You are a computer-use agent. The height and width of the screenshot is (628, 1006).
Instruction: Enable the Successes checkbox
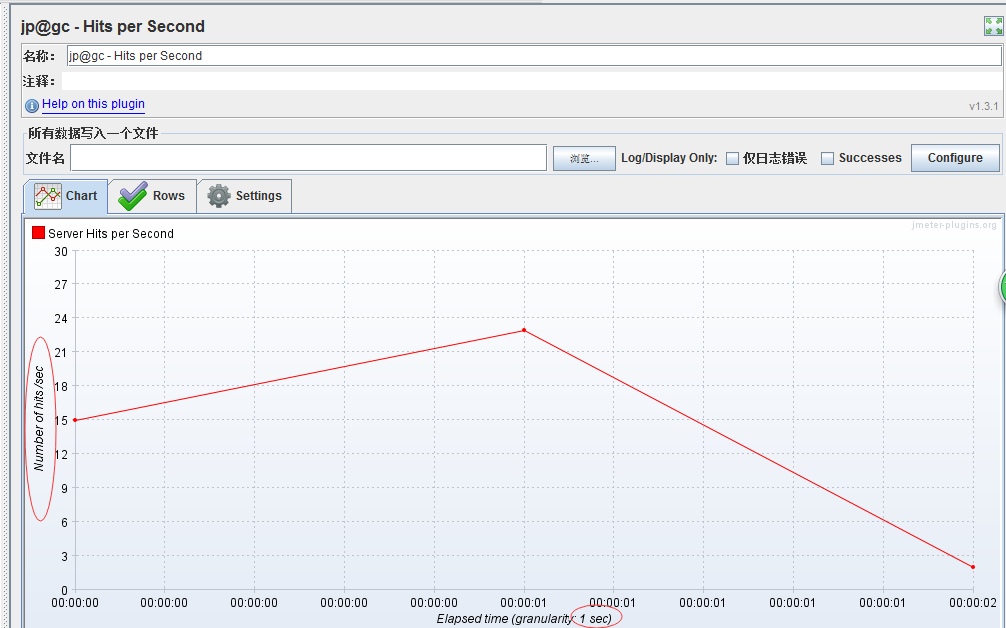pos(828,158)
